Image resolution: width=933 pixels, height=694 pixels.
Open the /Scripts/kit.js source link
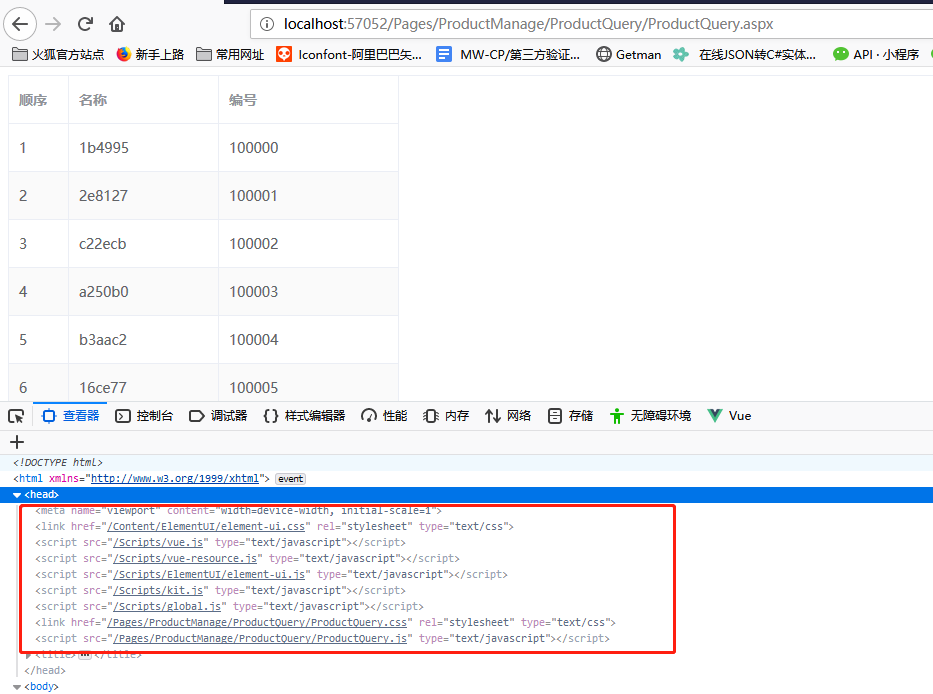[x=158, y=591]
